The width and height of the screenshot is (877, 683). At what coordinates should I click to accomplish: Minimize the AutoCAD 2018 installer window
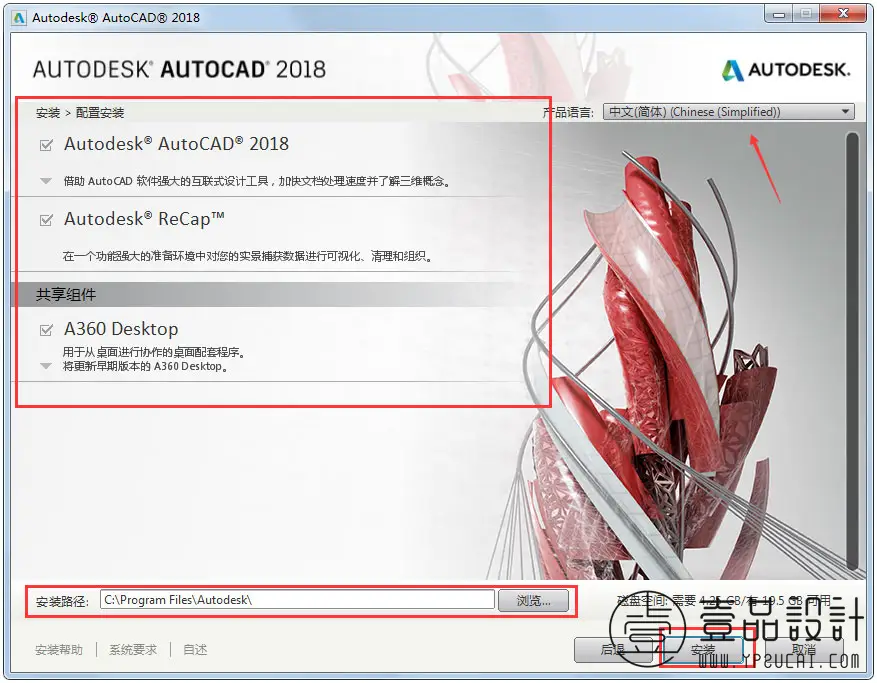point(779,14)
